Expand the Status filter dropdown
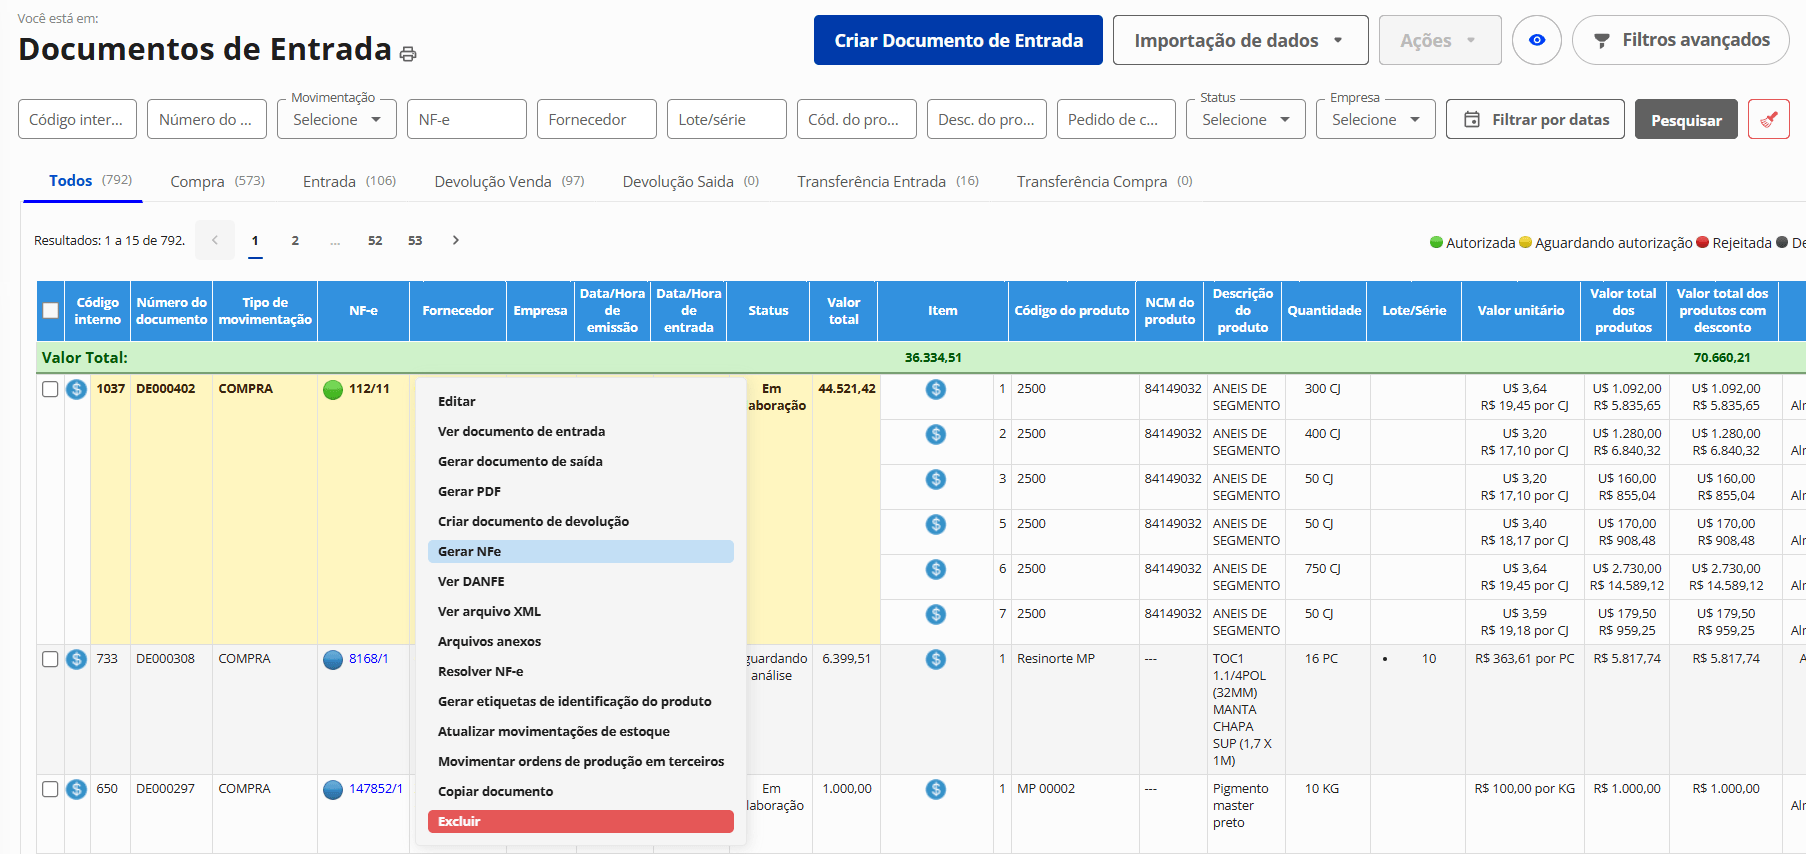The image size is (1806, 854). (x=1245, y=120)
